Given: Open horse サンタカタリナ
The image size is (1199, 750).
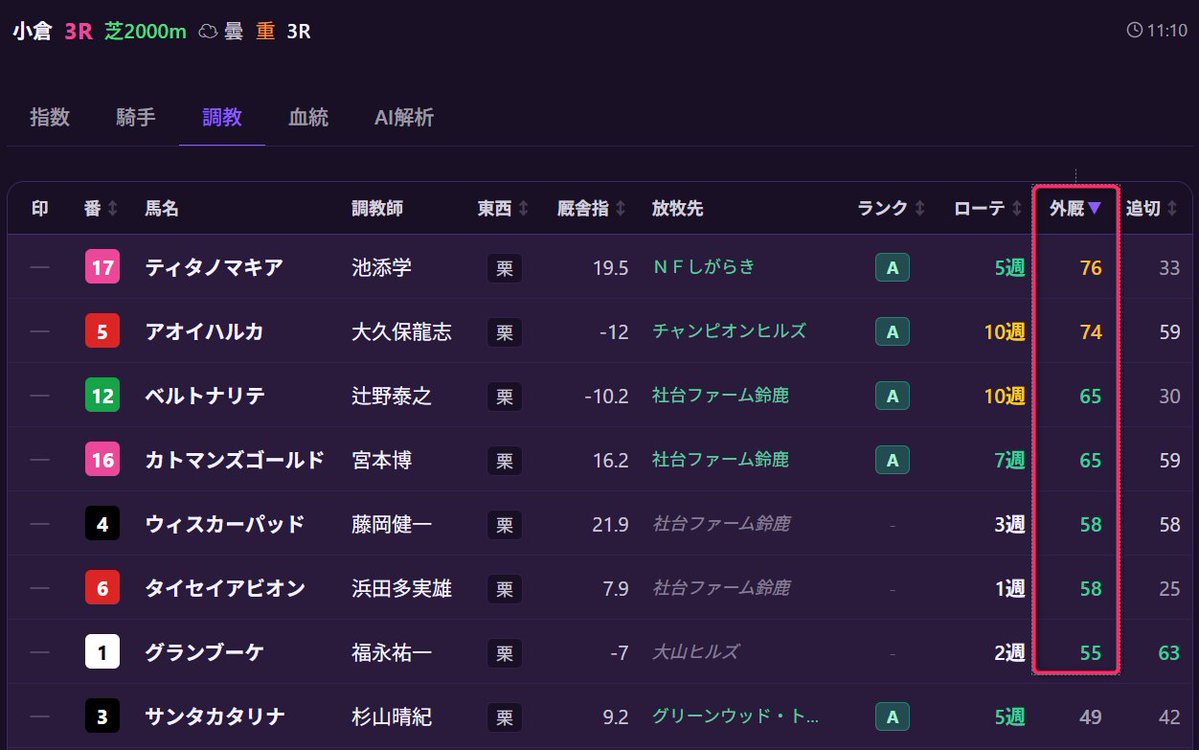Looking at the screenshot, I should [x=215, y=717].
